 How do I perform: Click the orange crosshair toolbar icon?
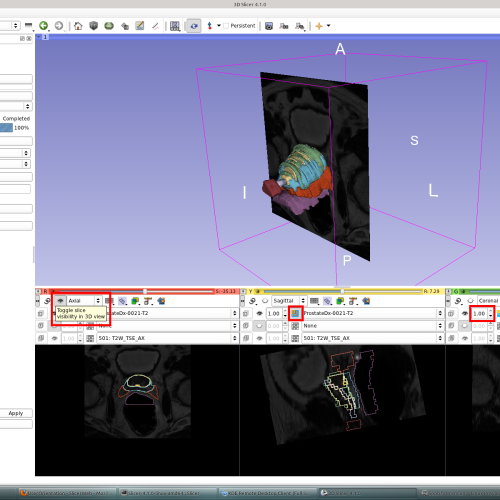319,26
